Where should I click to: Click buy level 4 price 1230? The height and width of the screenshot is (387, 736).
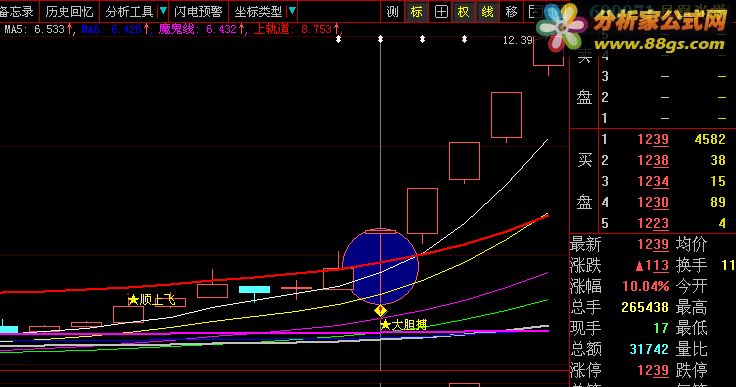(x=653, y=202)
